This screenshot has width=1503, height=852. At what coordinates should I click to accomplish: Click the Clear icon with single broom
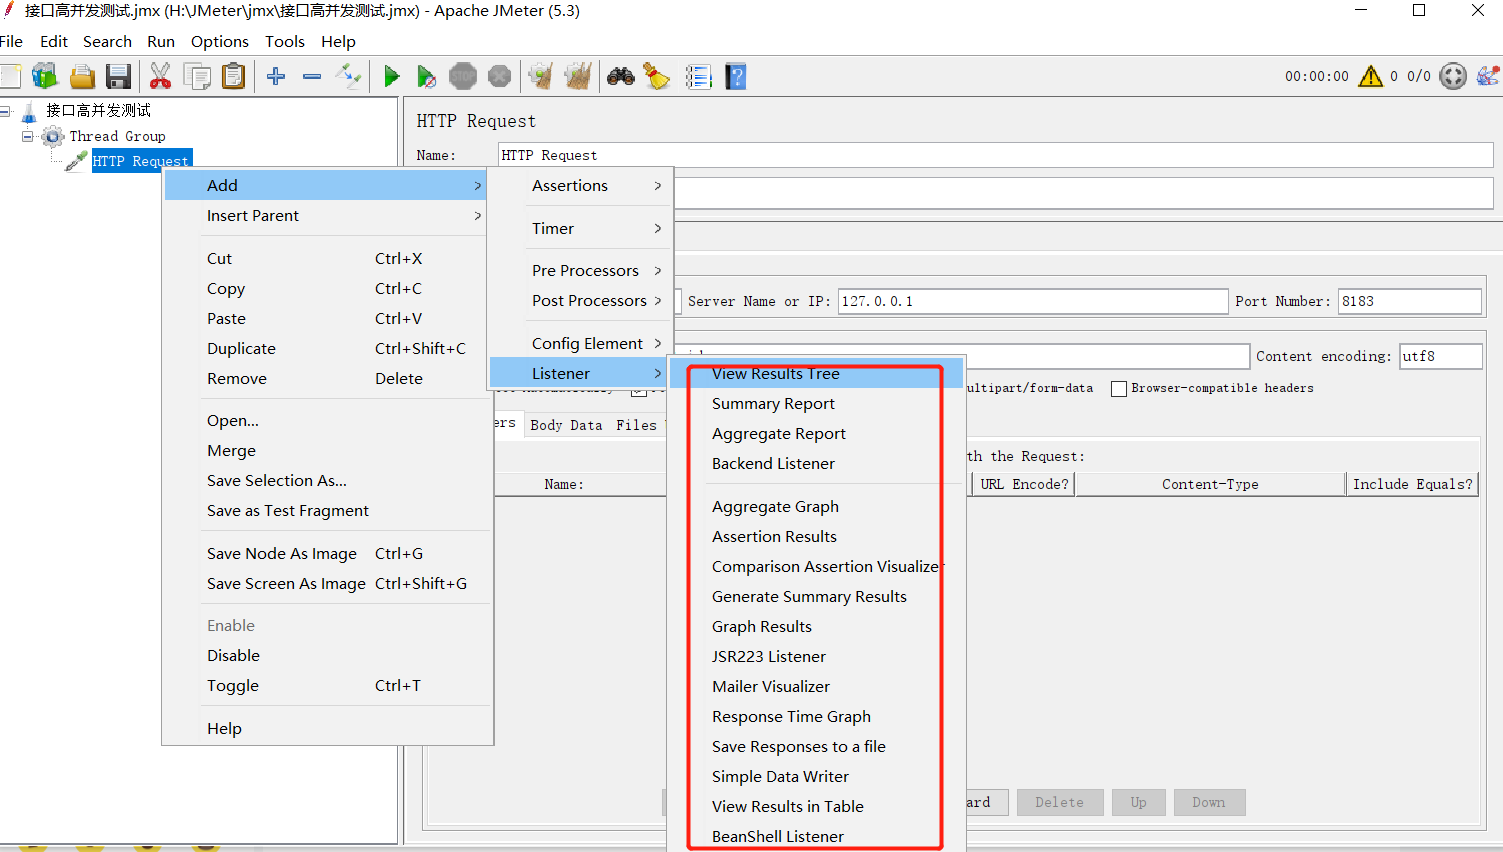pos(541,76)
